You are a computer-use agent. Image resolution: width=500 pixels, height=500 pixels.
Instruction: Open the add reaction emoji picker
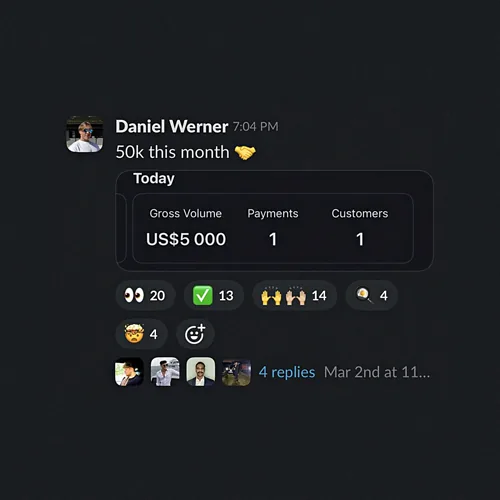point(195,334)
